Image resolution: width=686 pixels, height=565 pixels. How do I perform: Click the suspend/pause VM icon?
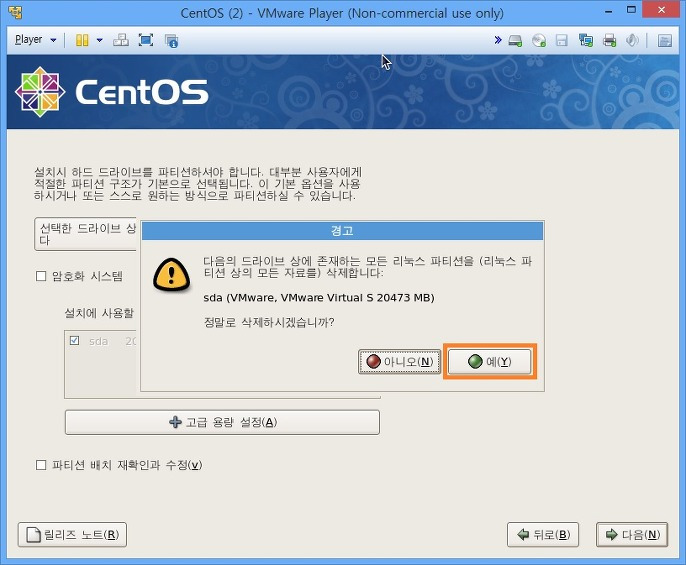click(x=82, y=40)
